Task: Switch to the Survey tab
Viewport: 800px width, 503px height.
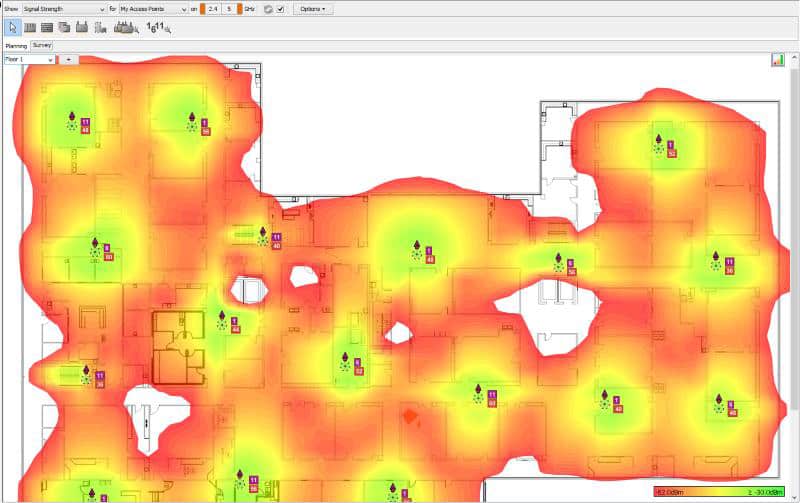Action: (x=41, y=45)
